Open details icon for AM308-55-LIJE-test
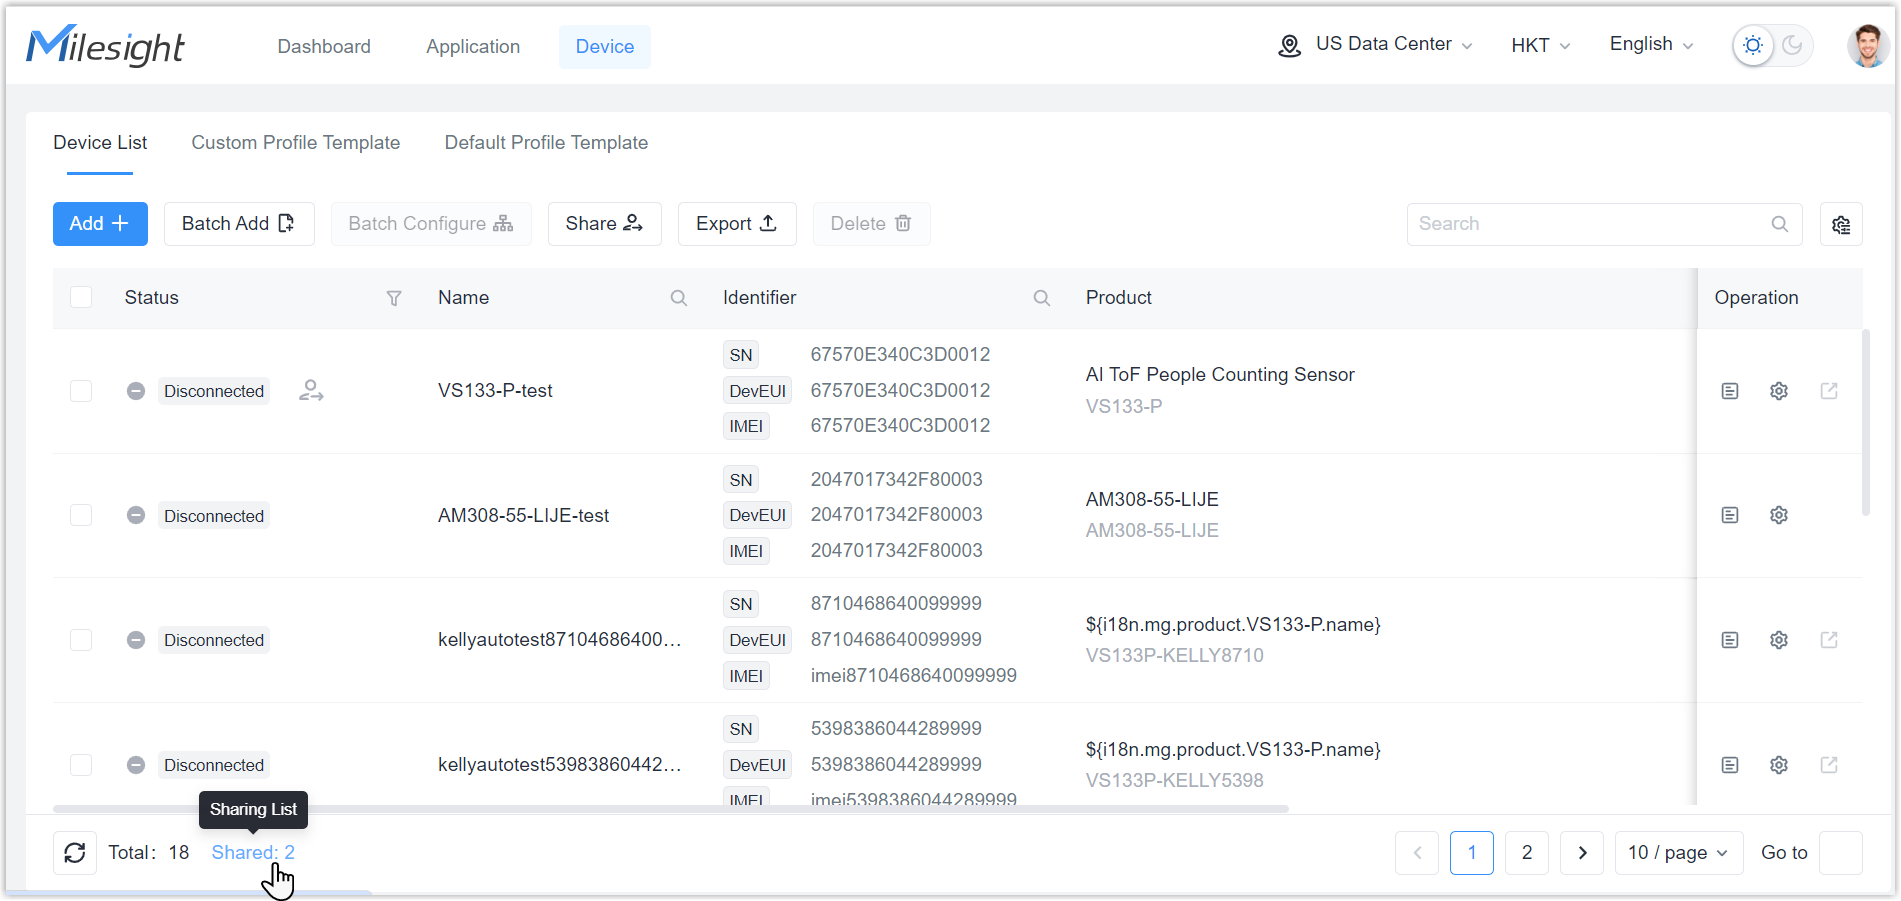 [1730, 515]
